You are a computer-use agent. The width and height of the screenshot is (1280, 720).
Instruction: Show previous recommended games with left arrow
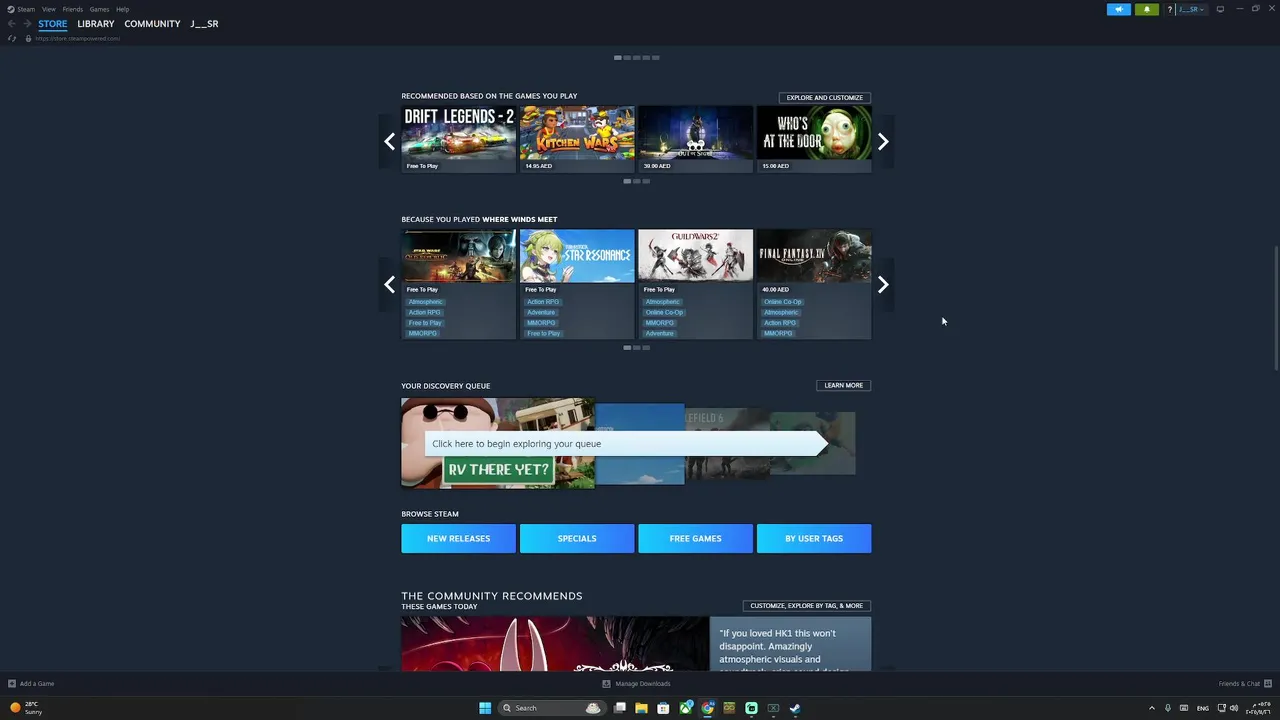click(x=389, y=141)
